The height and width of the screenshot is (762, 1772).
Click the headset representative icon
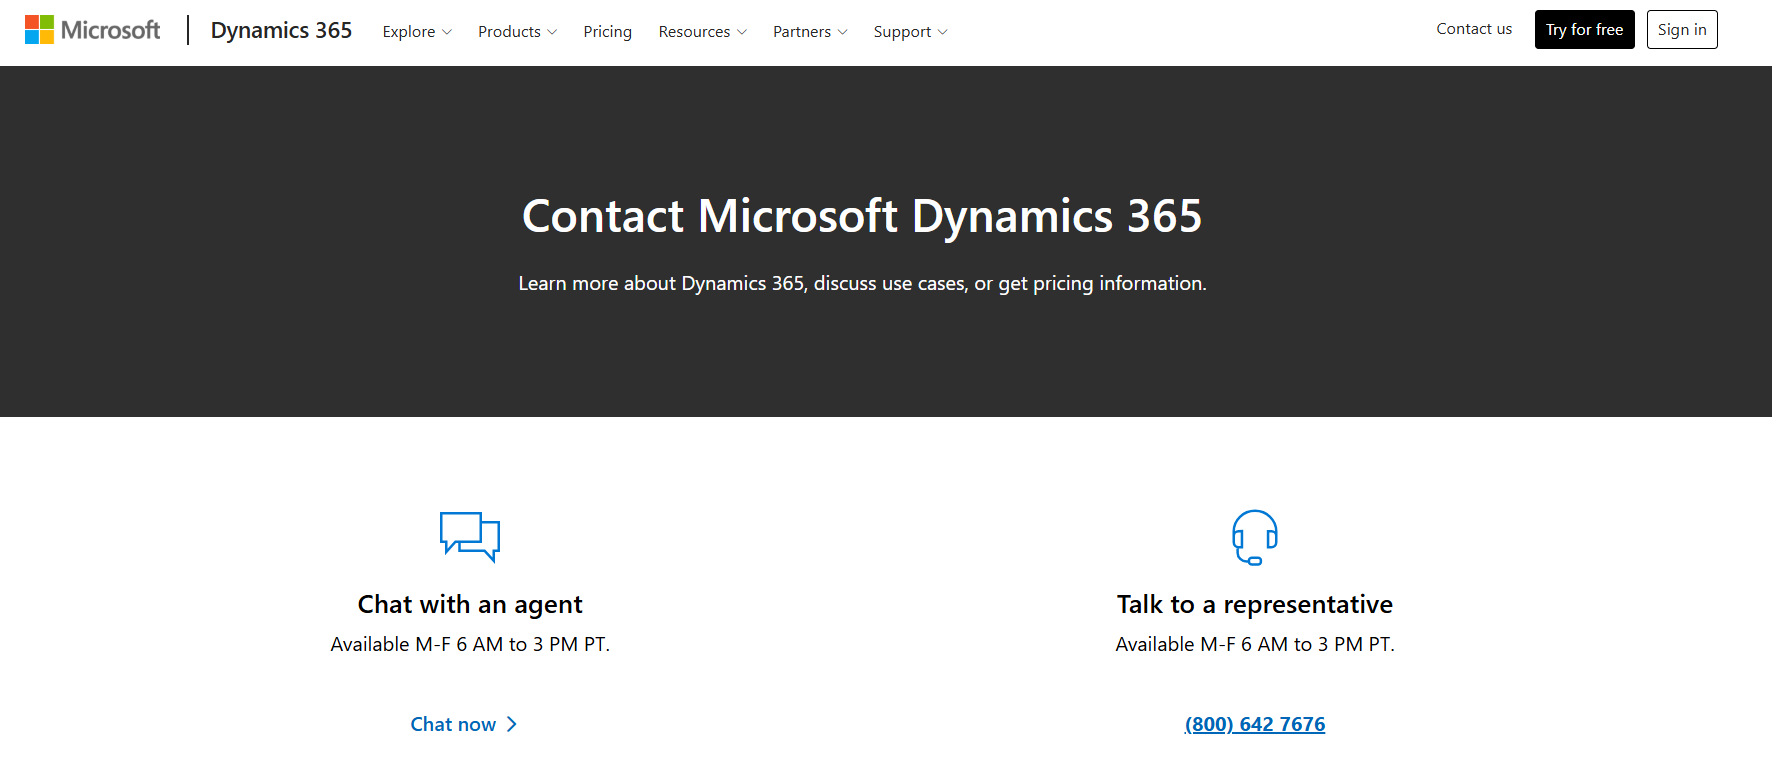pos(1255,538)
